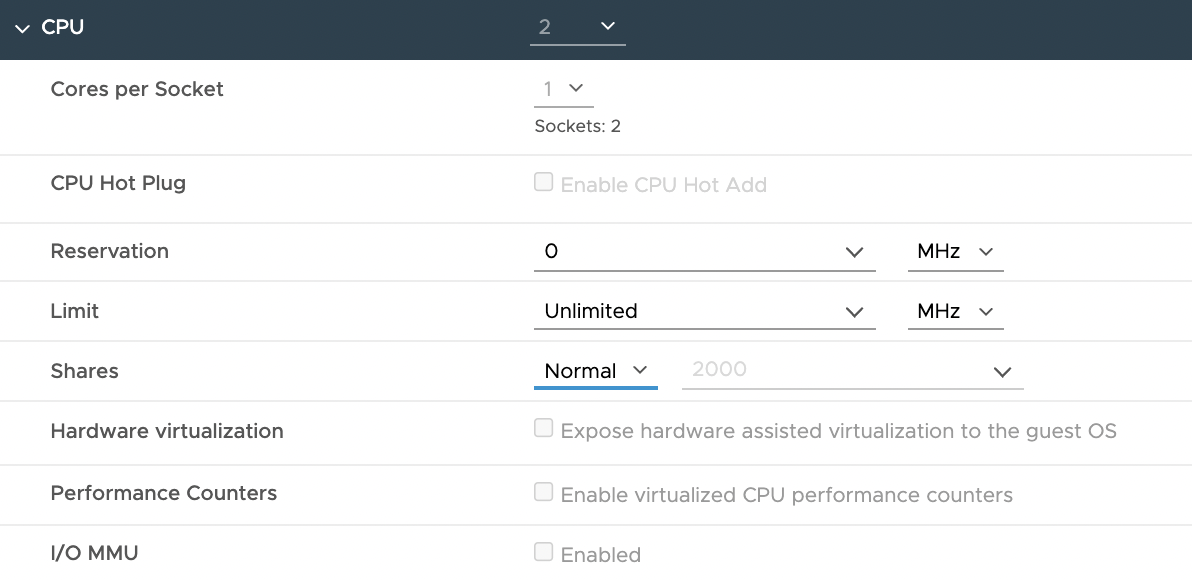Enable CPU Hot Add checkbox
The height and width of the screenshot is (580, 1192).
[x=543, y=182]
